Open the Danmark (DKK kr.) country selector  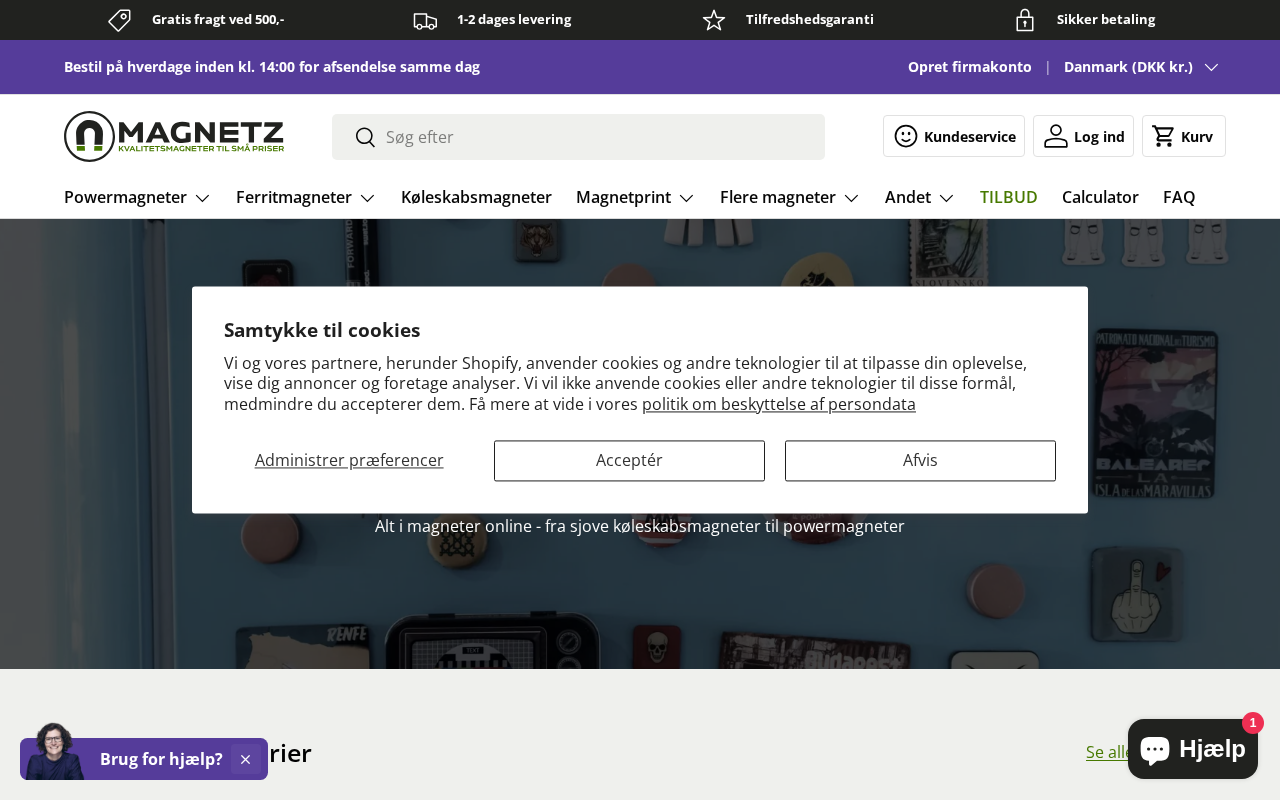click(x=1141, y=67)
